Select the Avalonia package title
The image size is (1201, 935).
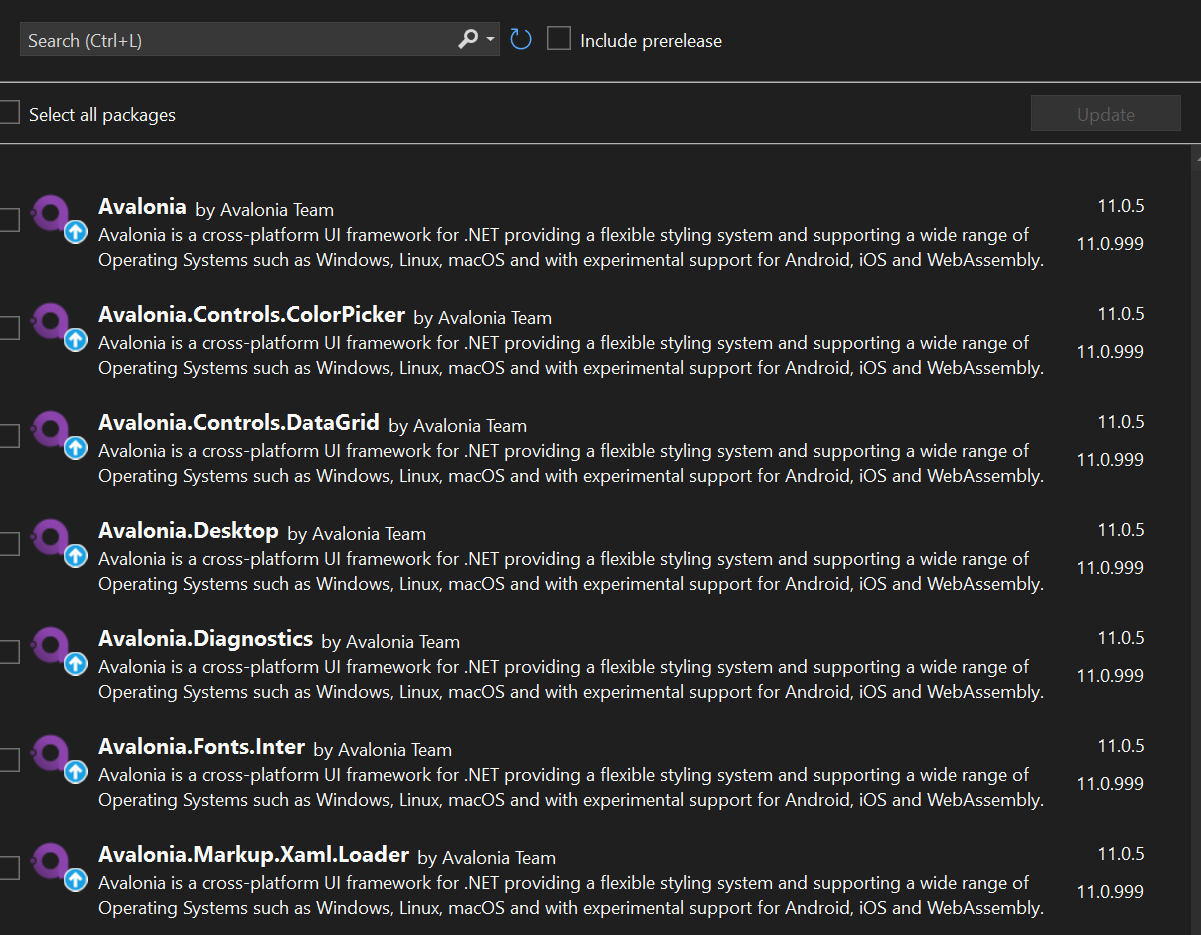142,206
